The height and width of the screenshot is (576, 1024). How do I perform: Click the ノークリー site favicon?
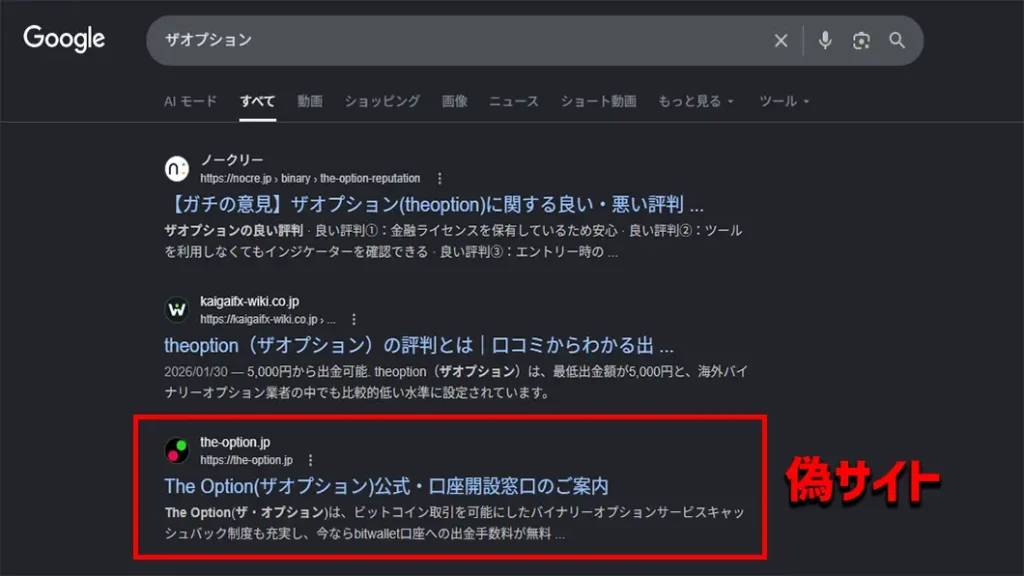click(x=176, y=168)
